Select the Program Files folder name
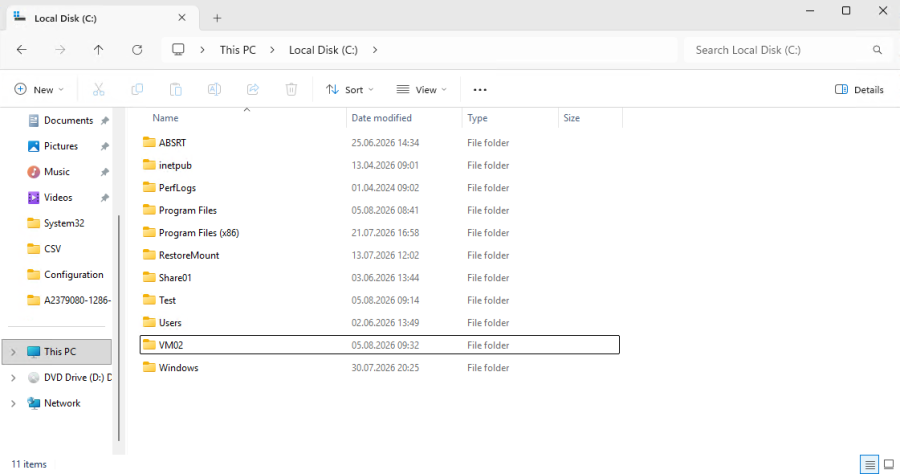 pos(188,210)
